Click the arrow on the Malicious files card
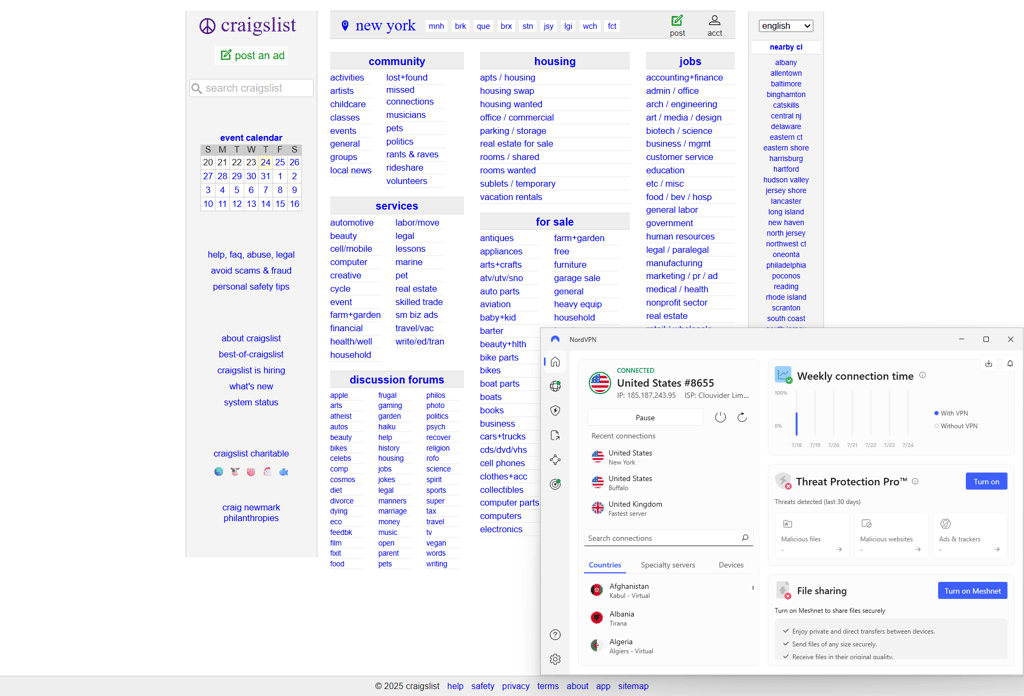The image size is (1024, 696). click(x=839, y=550)
